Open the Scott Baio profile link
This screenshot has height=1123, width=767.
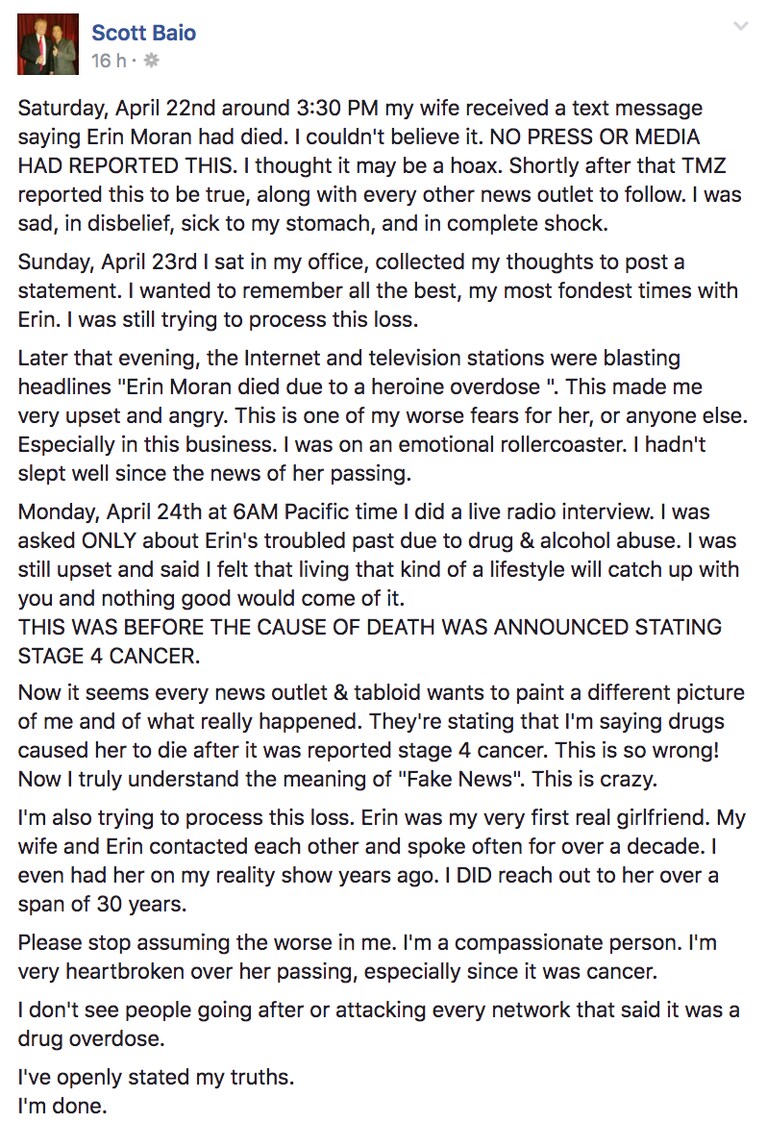pyautogui.click(x=143, y=33)
